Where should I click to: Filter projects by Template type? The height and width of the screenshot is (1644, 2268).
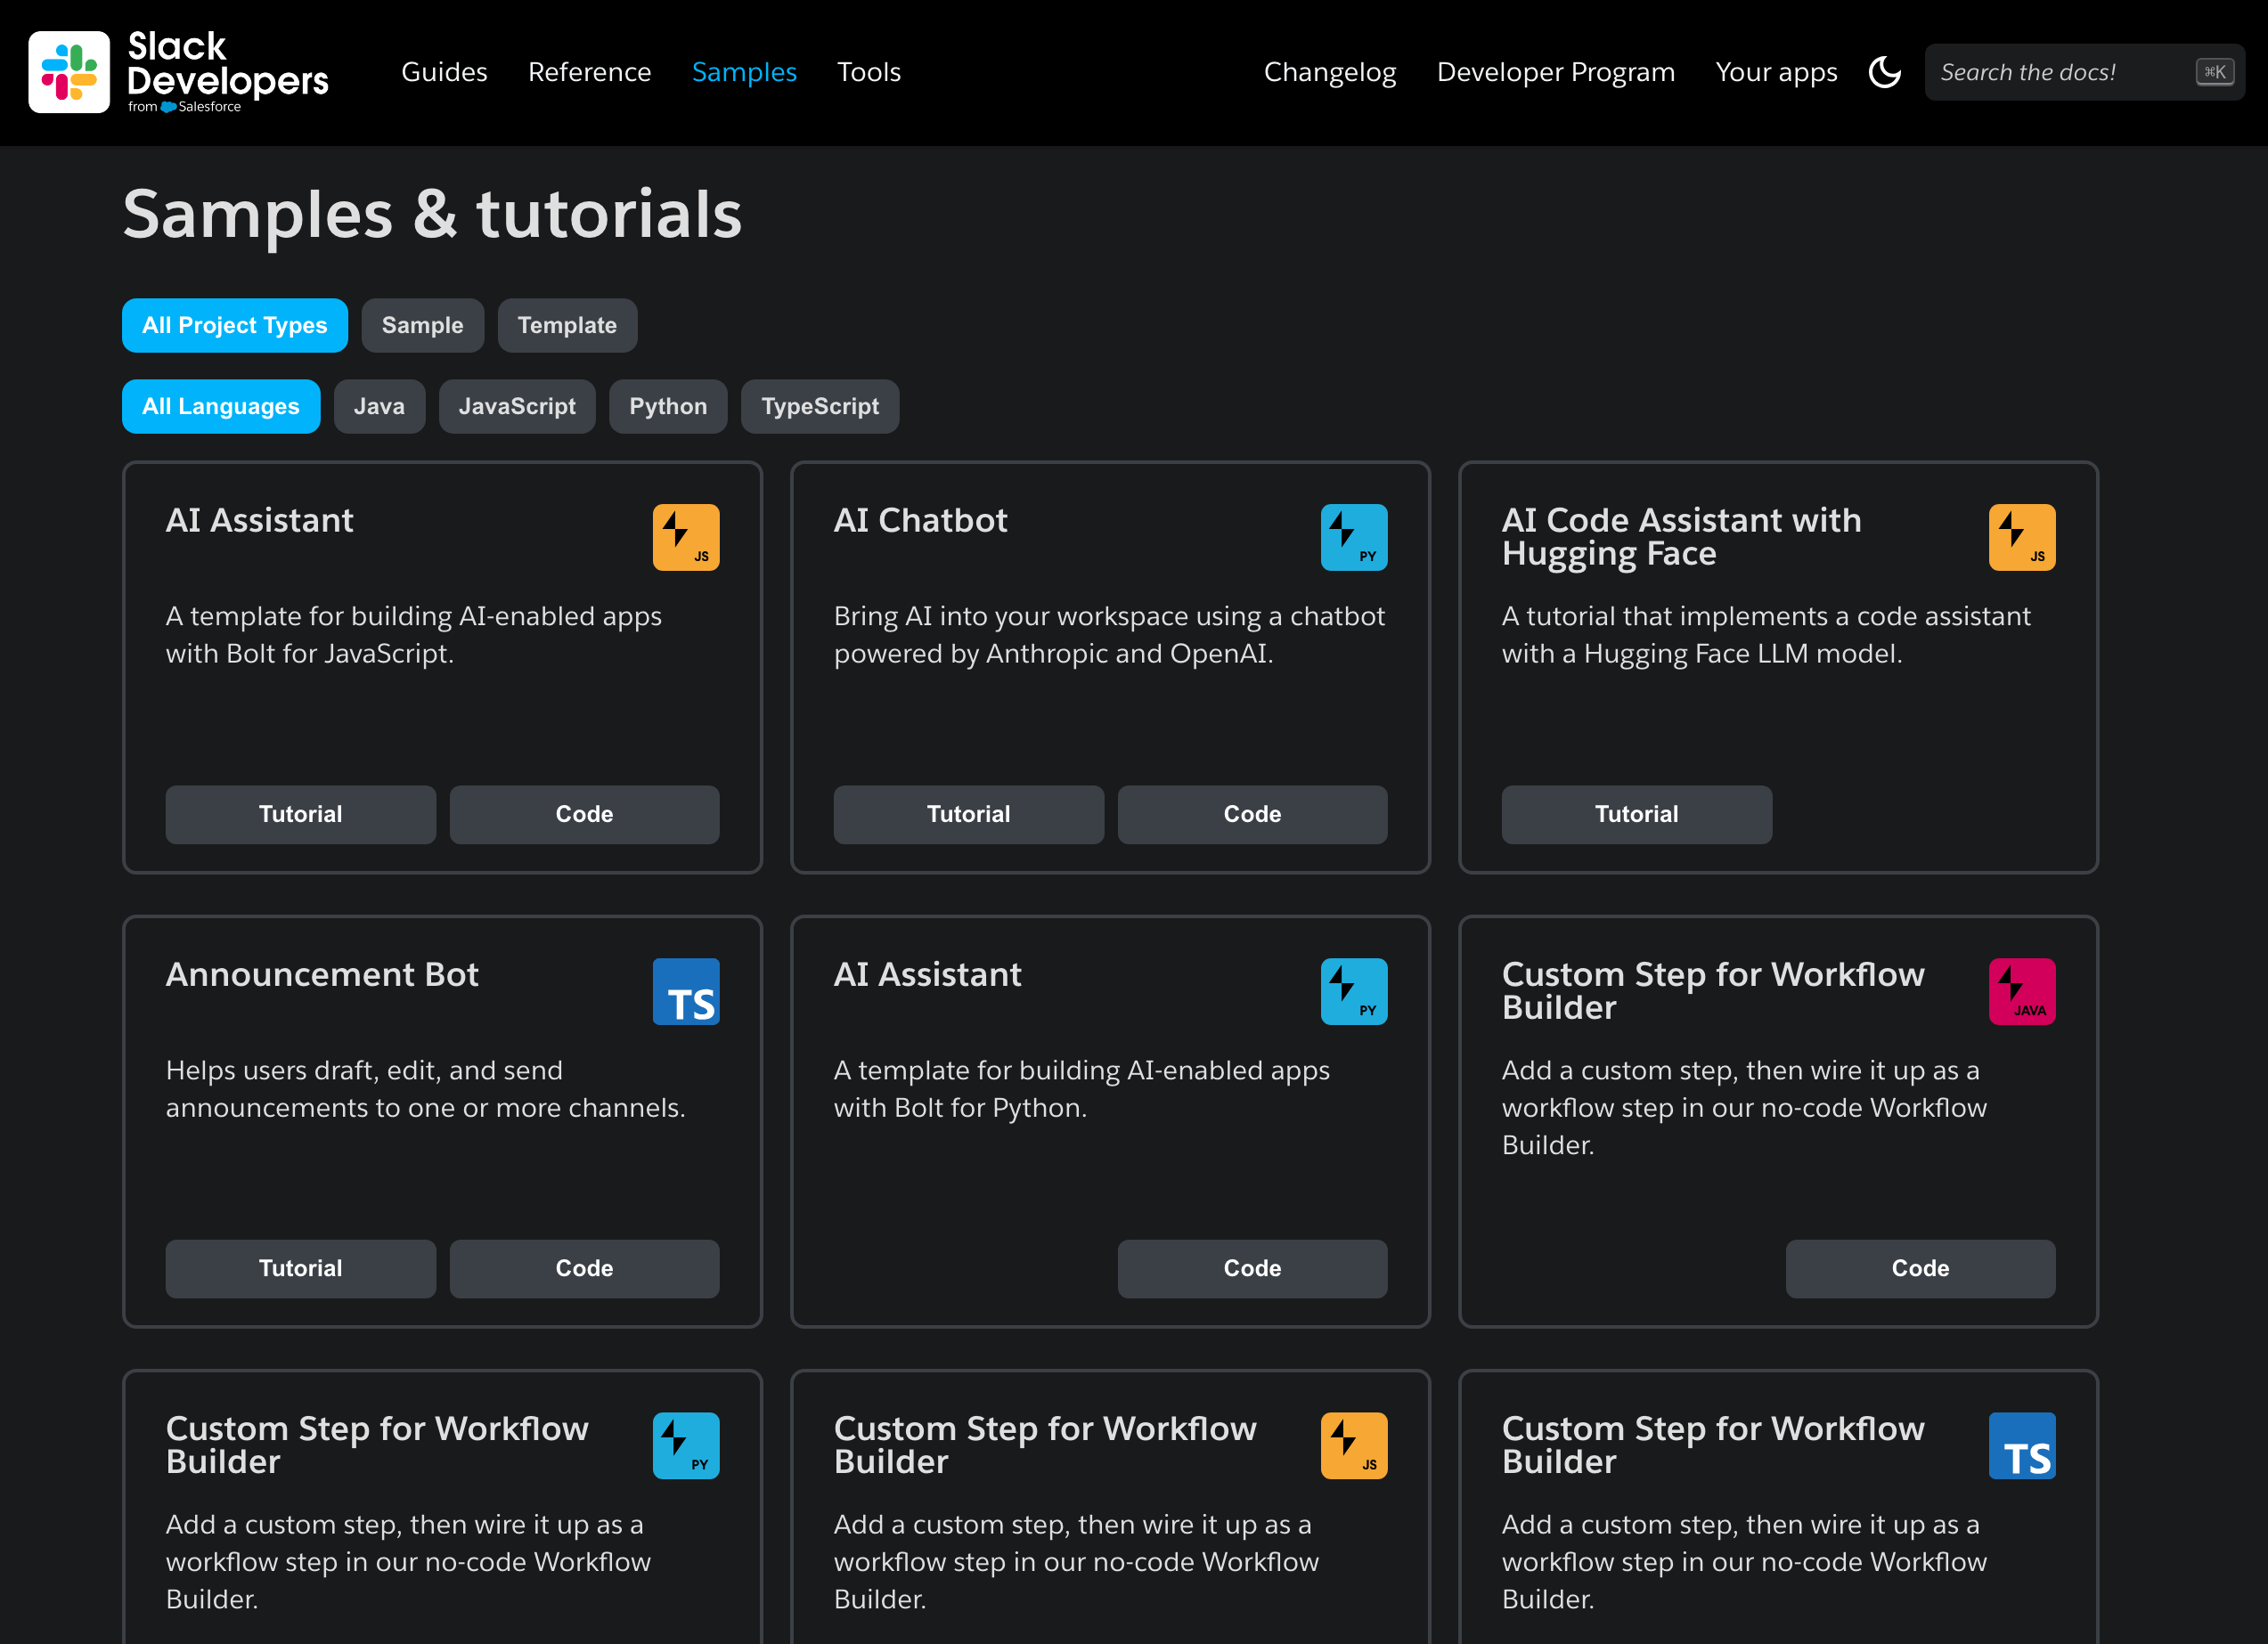click(567, 325)
